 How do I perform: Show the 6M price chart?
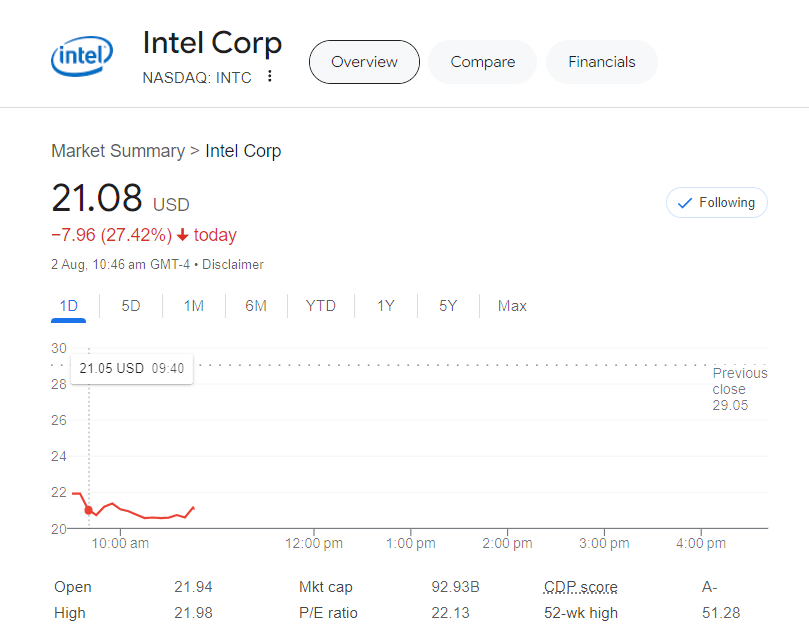255,306
